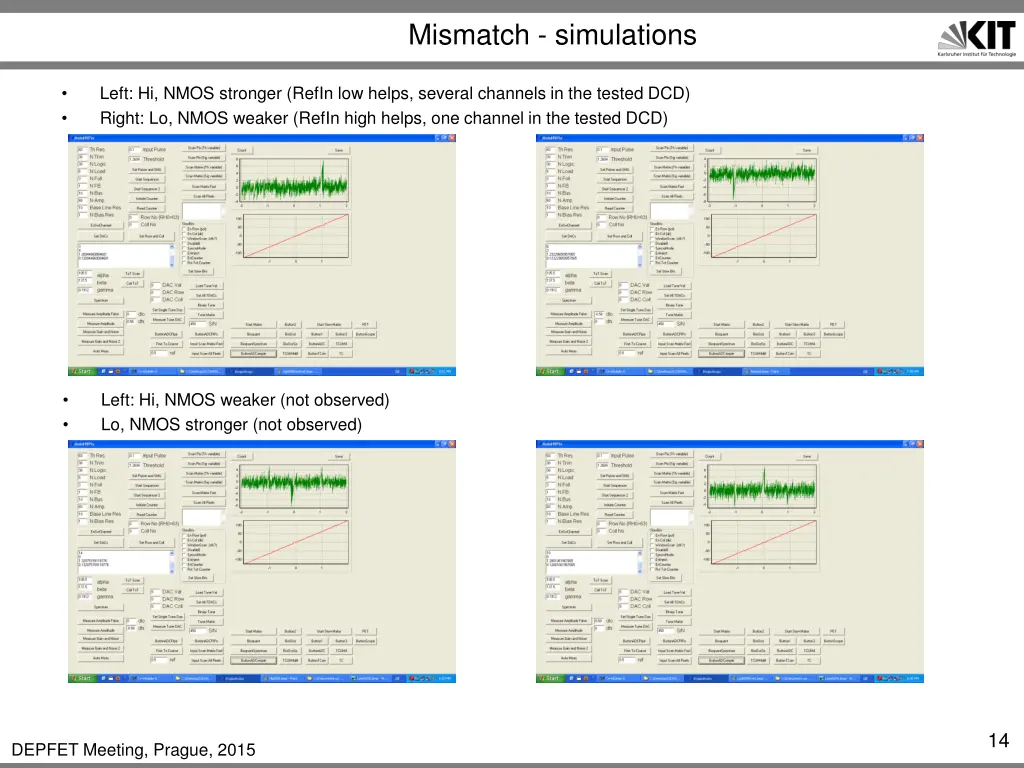The width and height of the screenshot is (1024, 768).
Task: Close the window in bottom-left screenshot
Action: click(451, 443)
